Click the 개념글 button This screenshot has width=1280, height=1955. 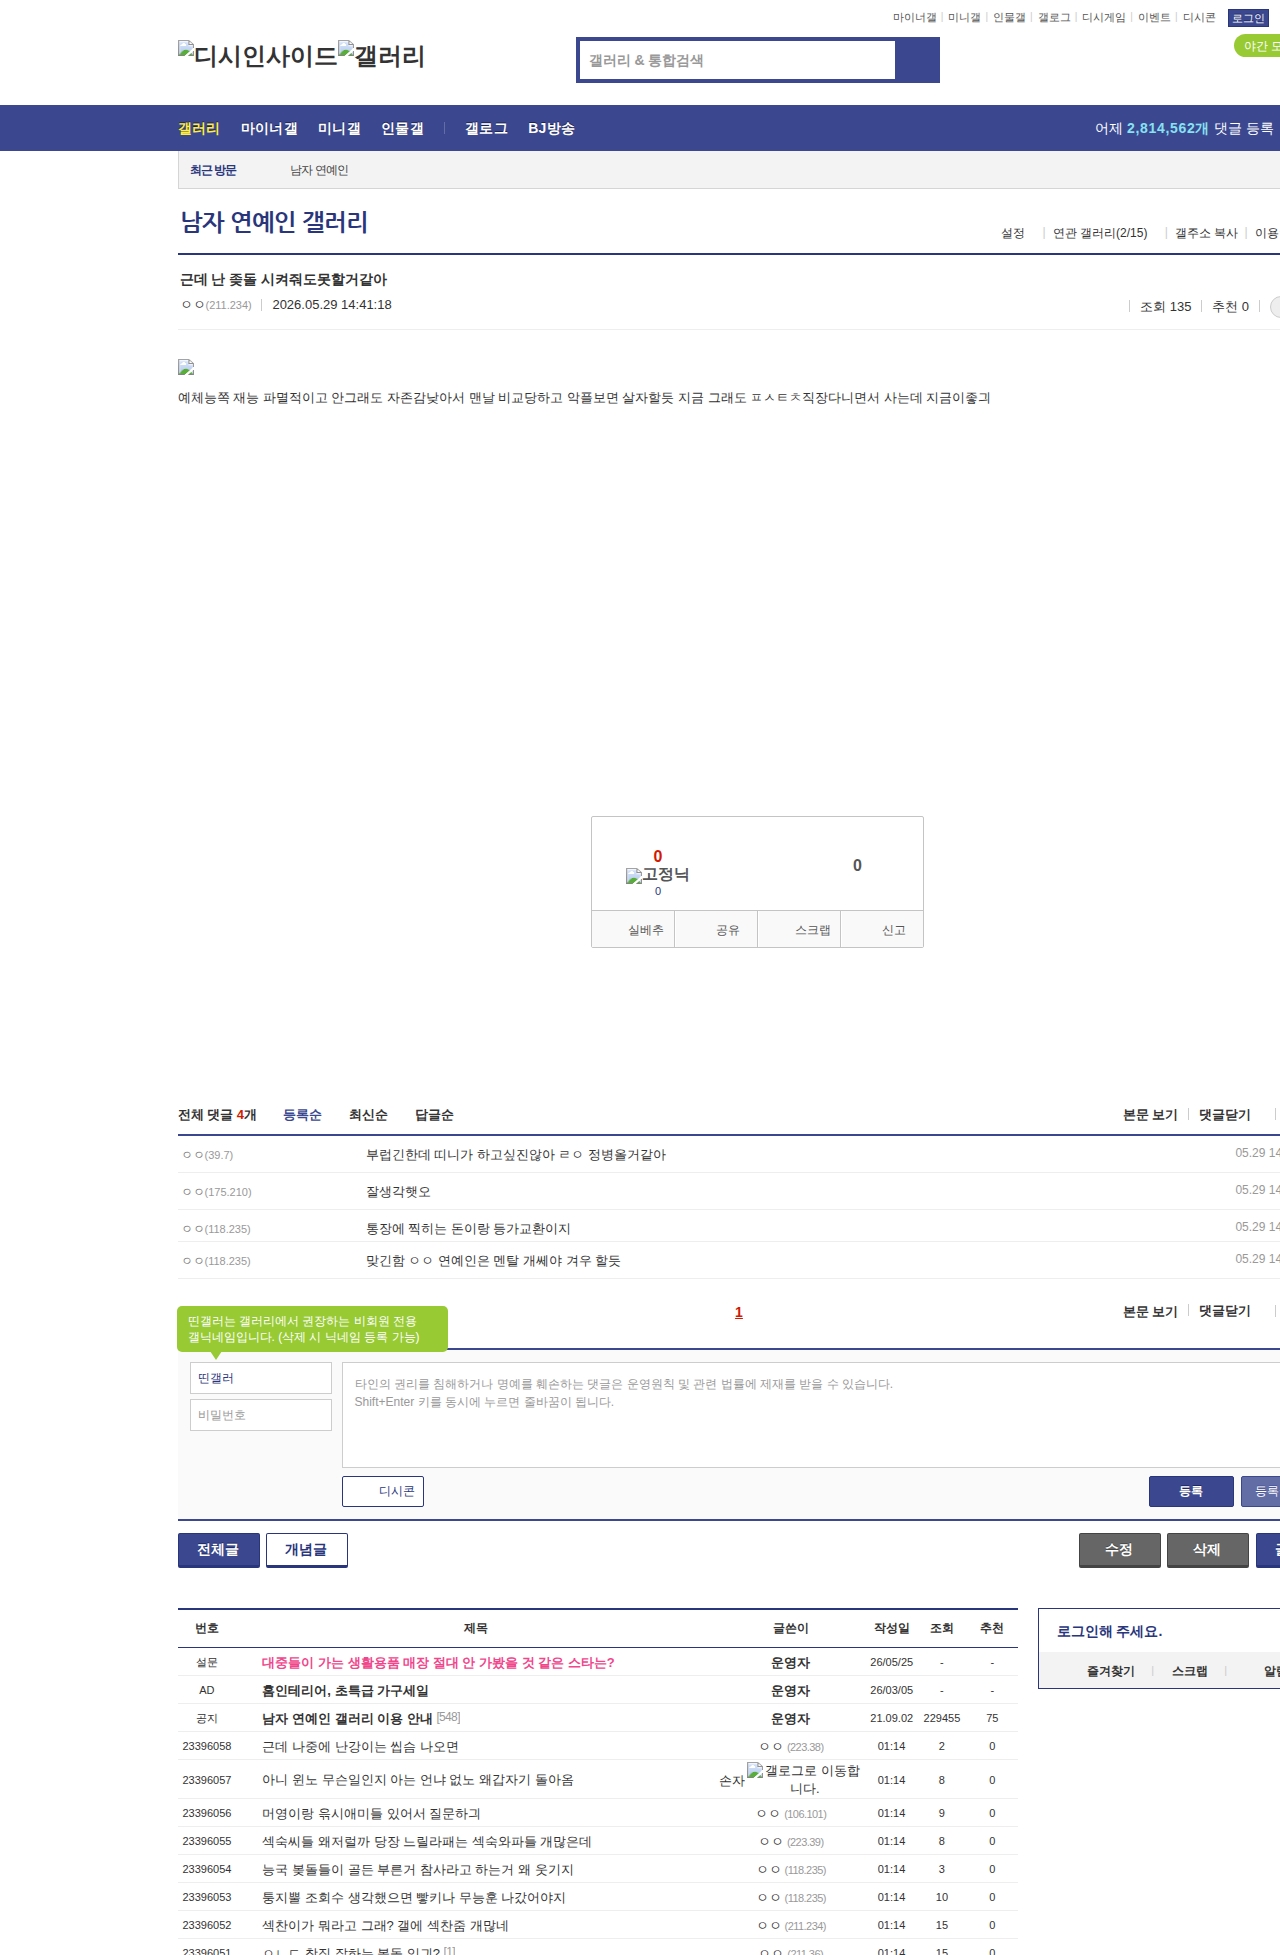tap(306, 1550)
